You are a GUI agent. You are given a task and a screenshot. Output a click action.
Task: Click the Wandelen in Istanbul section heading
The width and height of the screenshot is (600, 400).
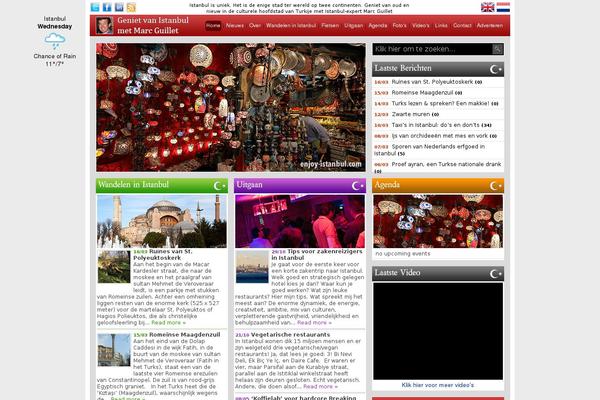[x=133, y=185]
